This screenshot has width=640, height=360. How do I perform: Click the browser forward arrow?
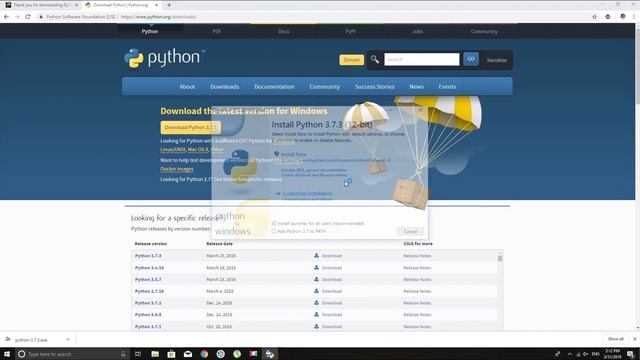[17, 17]
